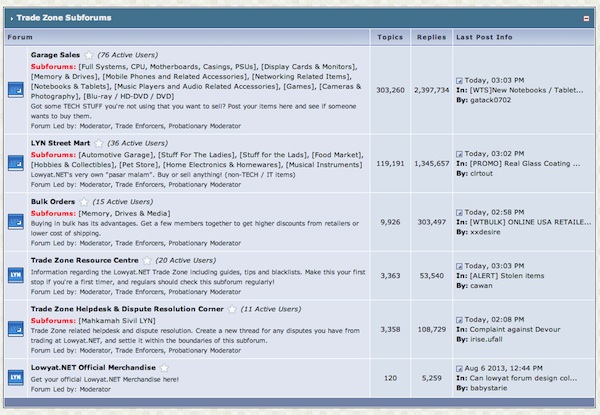The image size is (600, 415).
Task: Open last post icon in Garage Sales row
Action: pyautogui.click(x=459, y=78)
